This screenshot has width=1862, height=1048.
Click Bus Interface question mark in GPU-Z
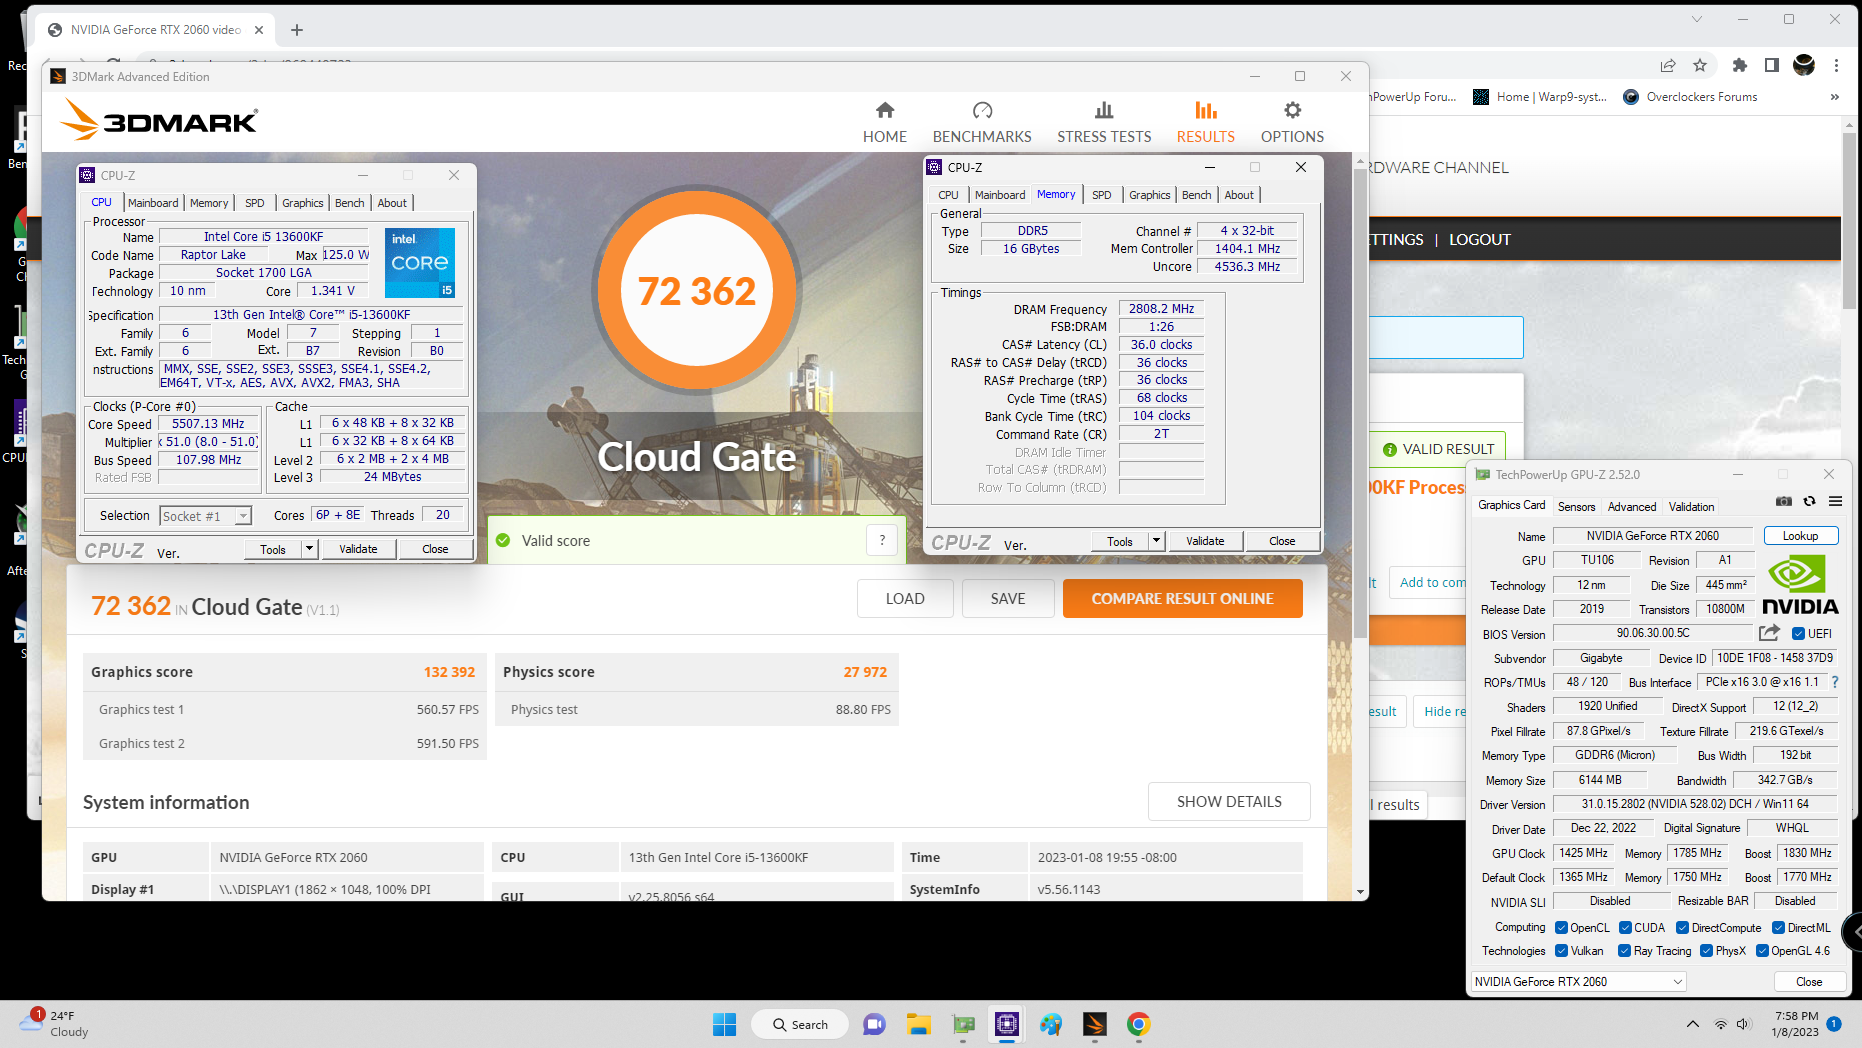click(x=1834, y=682)
